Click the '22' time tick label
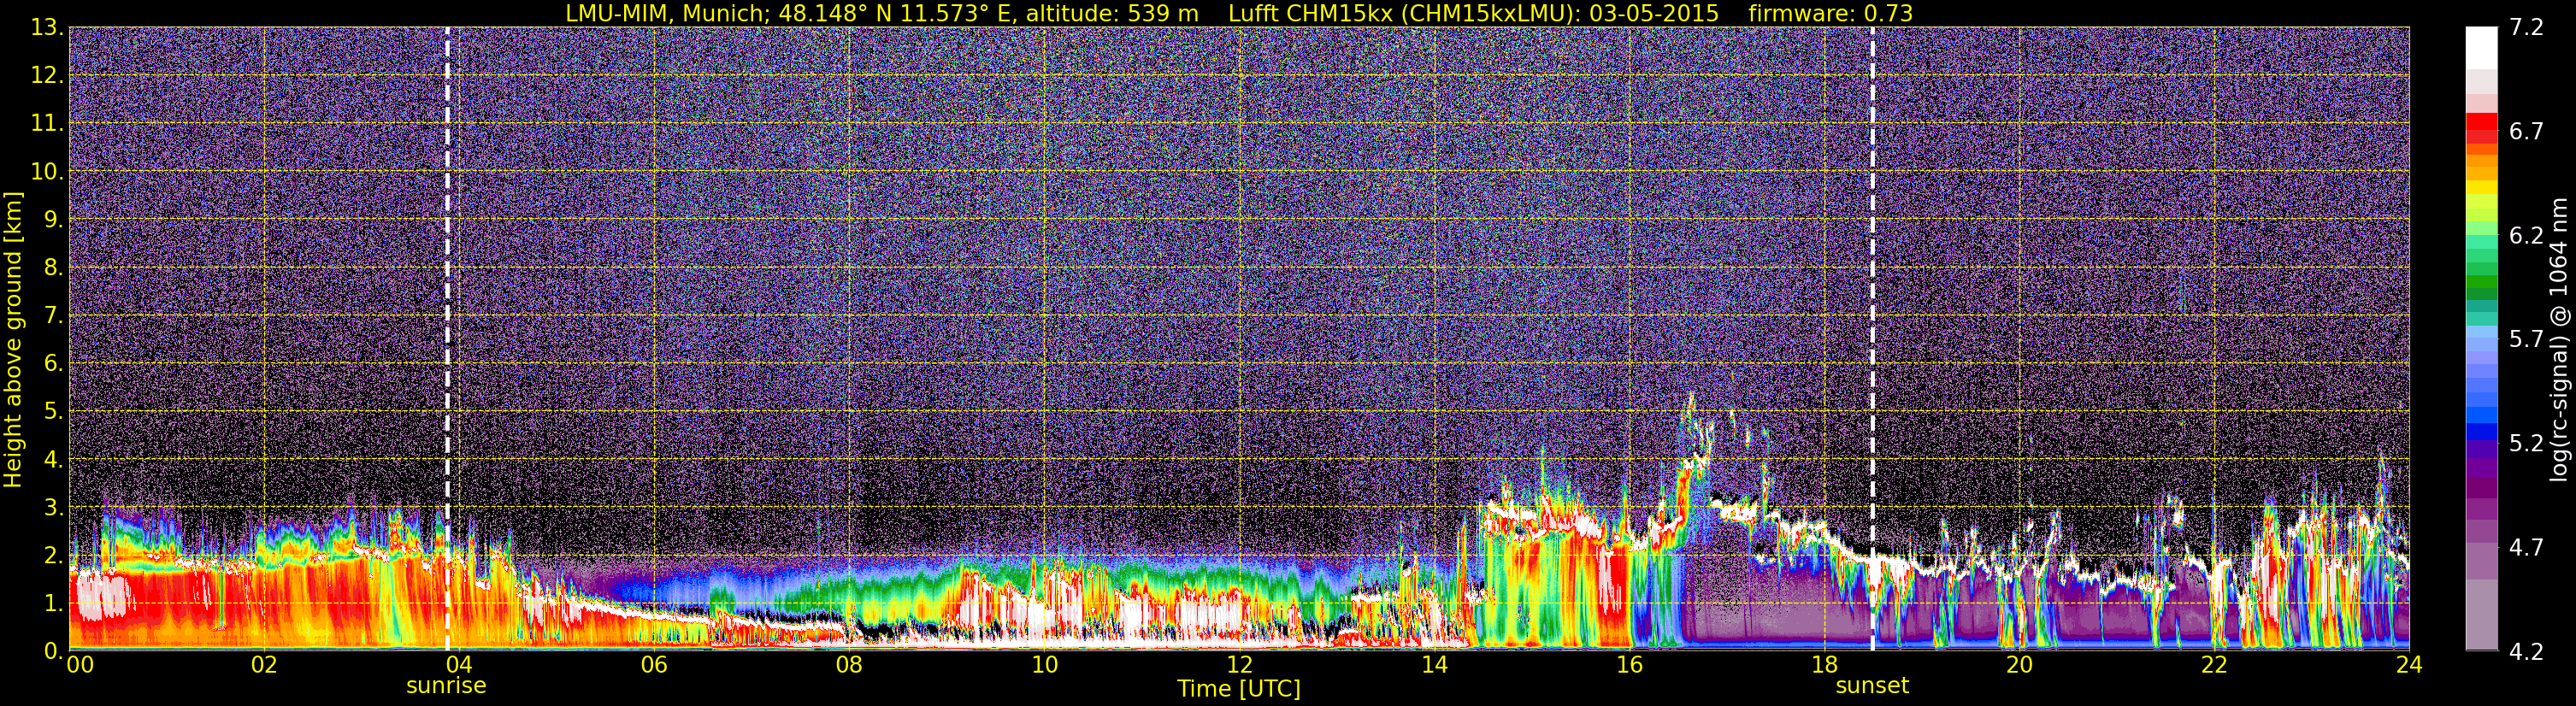The width and height of the screenshot is (2576, 706). (x=2214, y=665)
